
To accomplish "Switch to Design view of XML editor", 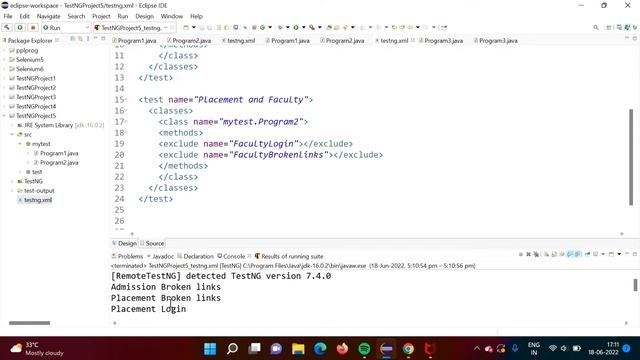I will pos(124,243).
